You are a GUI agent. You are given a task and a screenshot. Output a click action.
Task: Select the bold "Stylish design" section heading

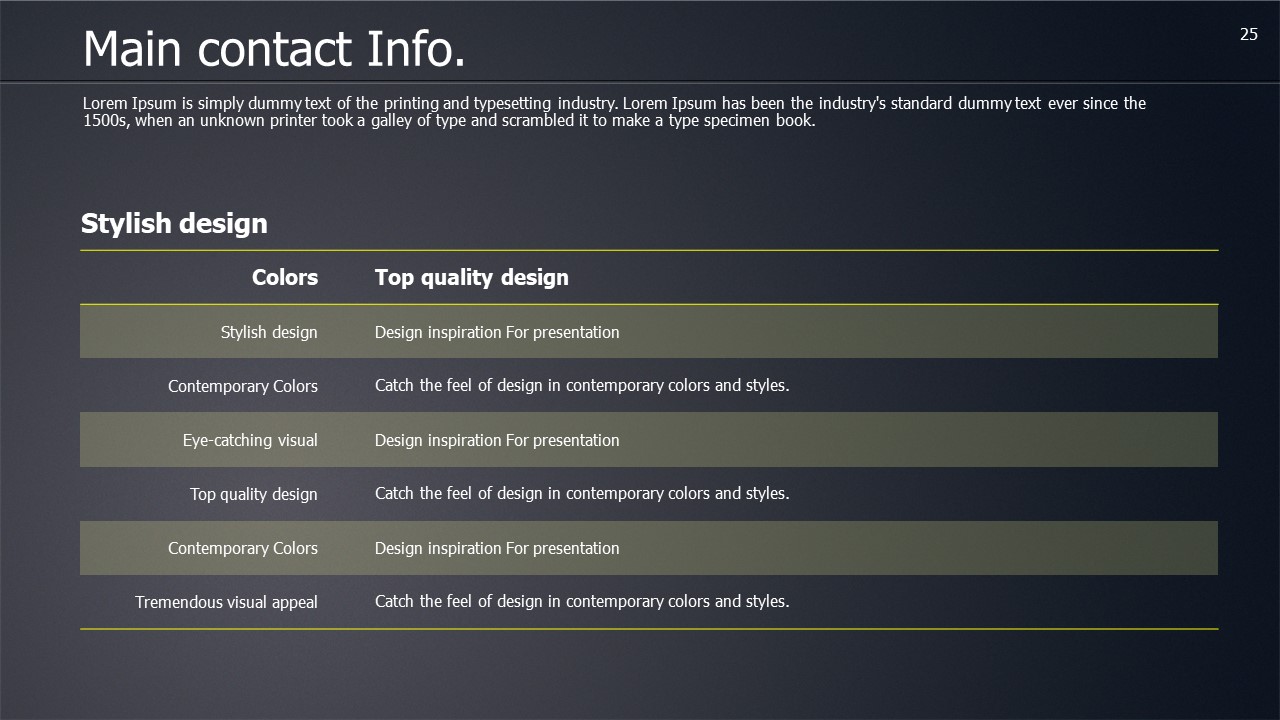(174, 224)
